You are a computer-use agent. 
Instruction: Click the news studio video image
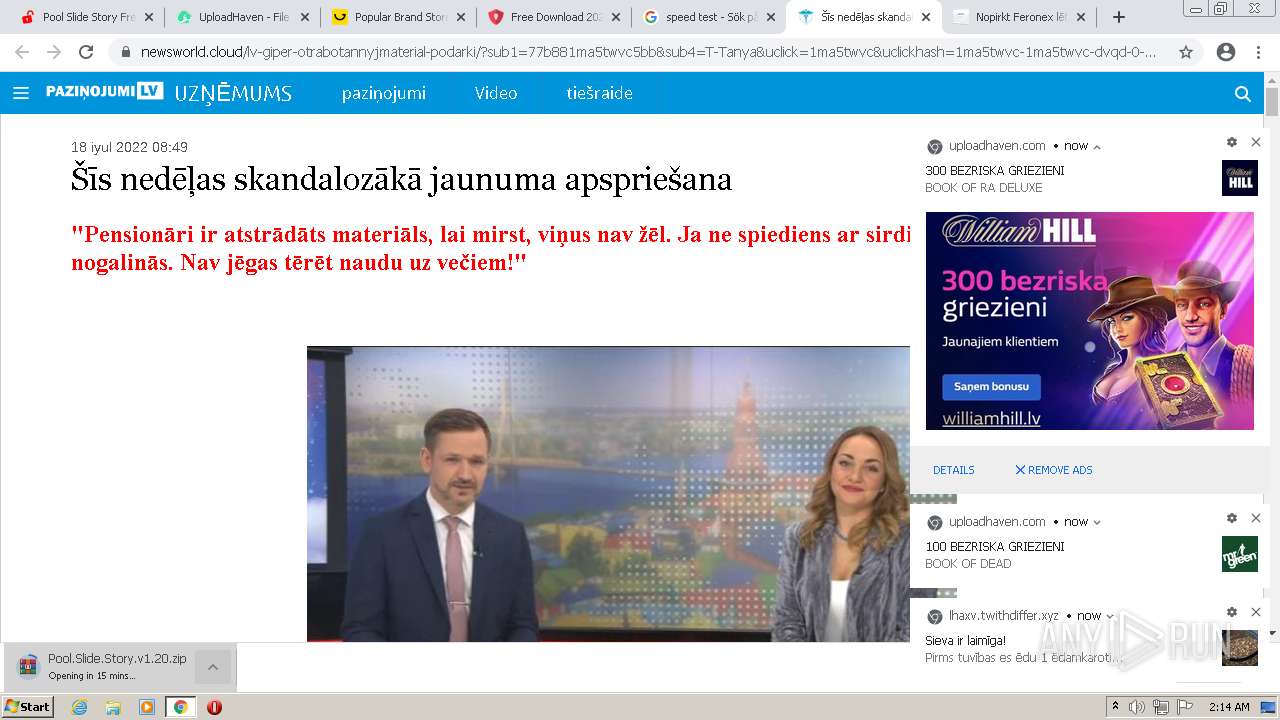click(x=608, y=494)
